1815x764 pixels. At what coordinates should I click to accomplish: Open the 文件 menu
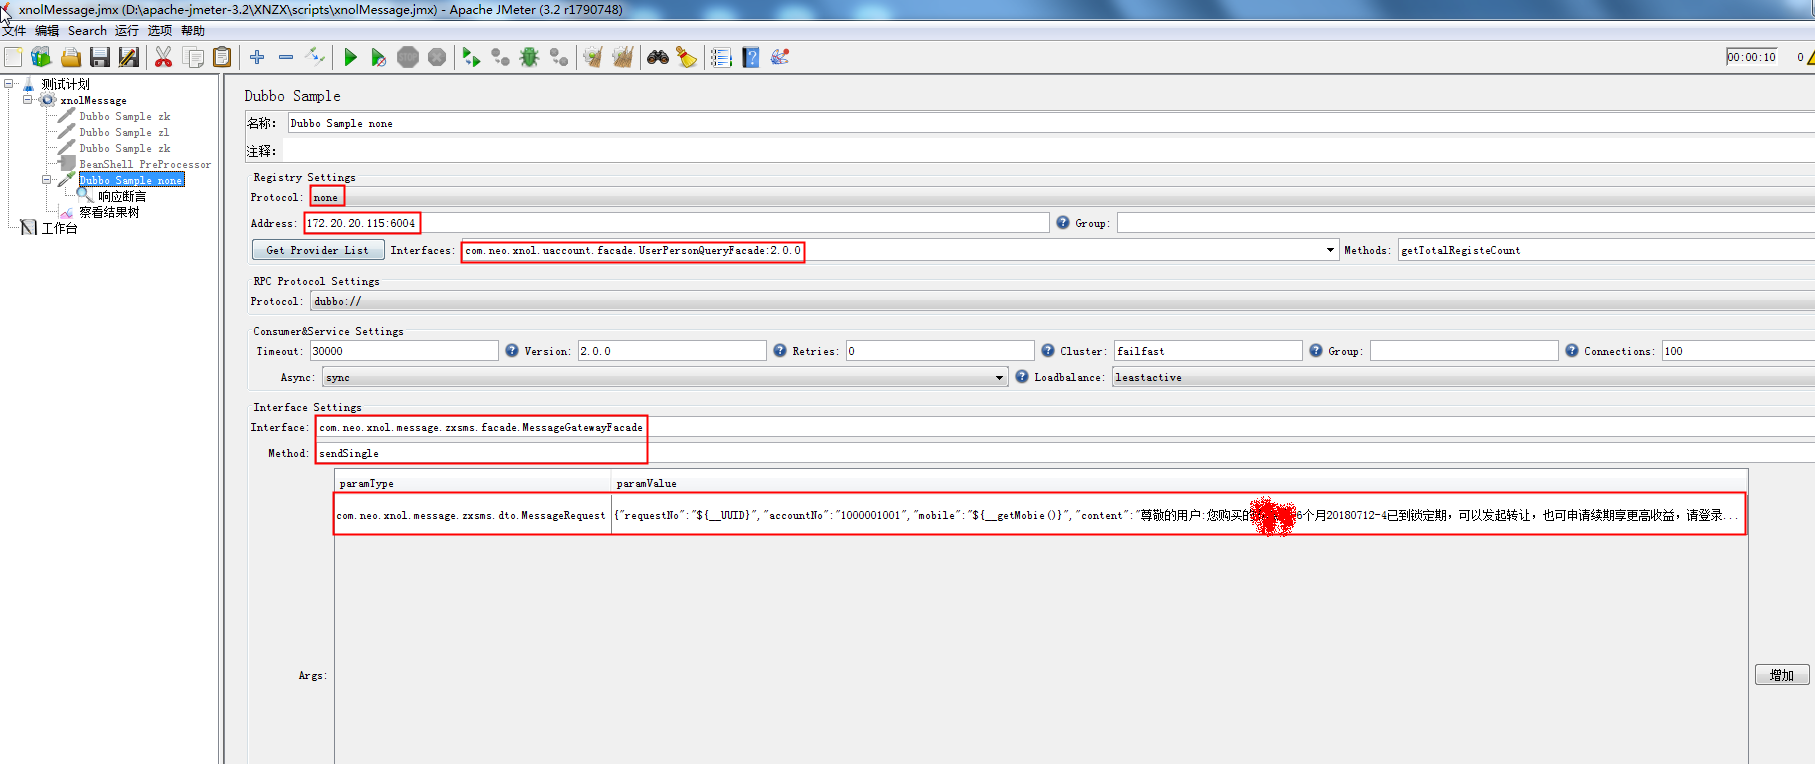14,31
